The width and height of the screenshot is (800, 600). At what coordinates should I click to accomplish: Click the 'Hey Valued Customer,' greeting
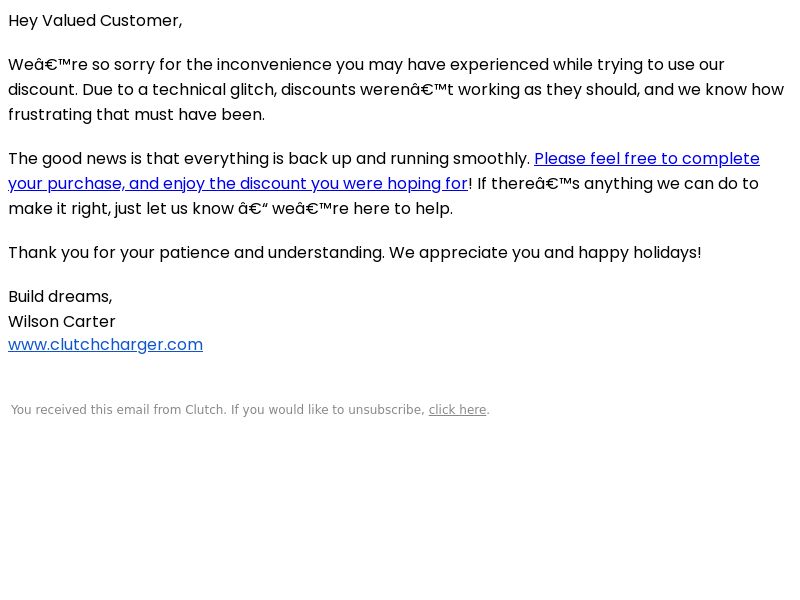pos(95,21)
